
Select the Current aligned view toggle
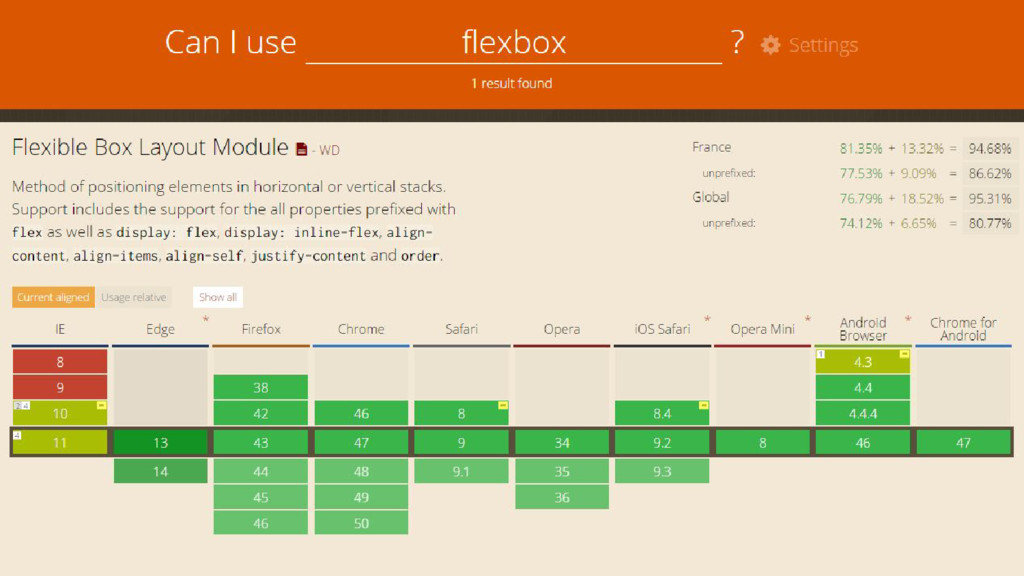click(x=53, y=297)
